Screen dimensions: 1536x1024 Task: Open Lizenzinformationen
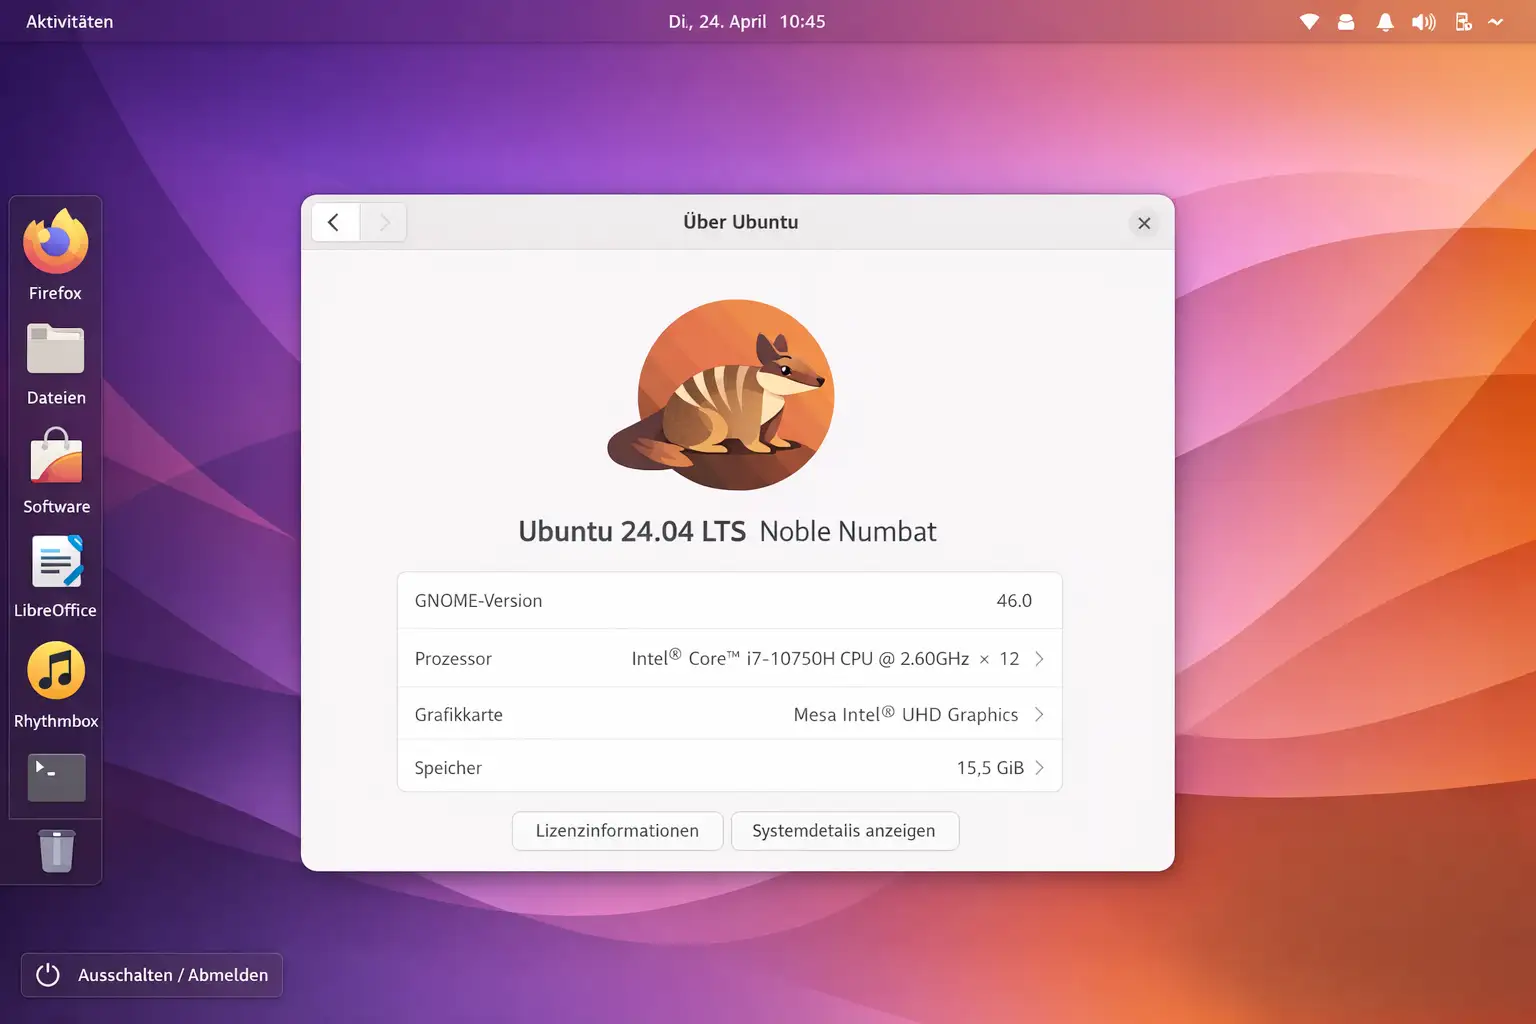(617, 831)
